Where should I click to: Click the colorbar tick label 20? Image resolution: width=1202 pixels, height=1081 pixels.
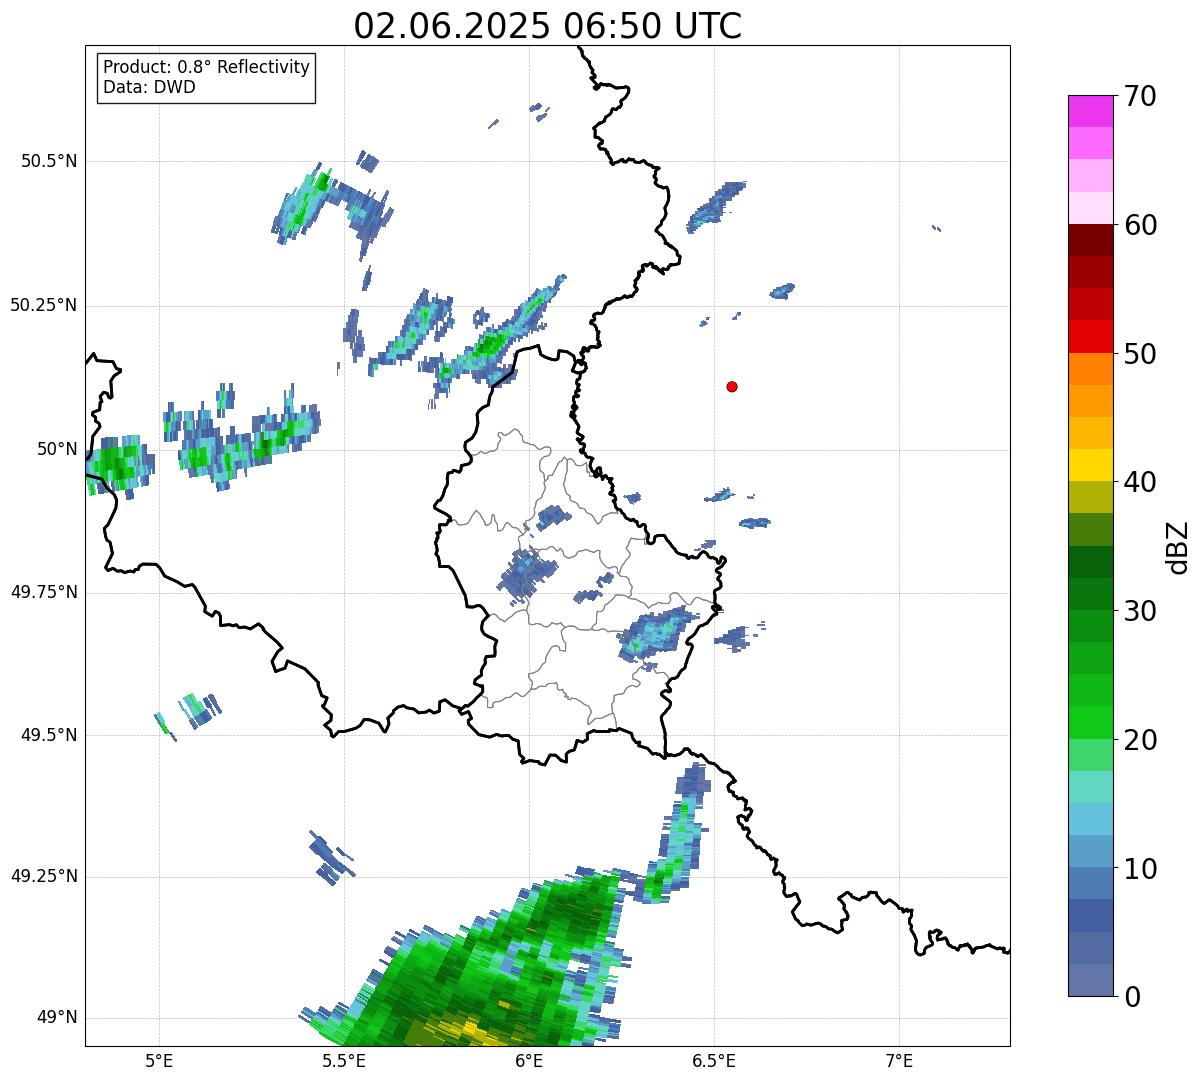click(x=1140, y=740)
